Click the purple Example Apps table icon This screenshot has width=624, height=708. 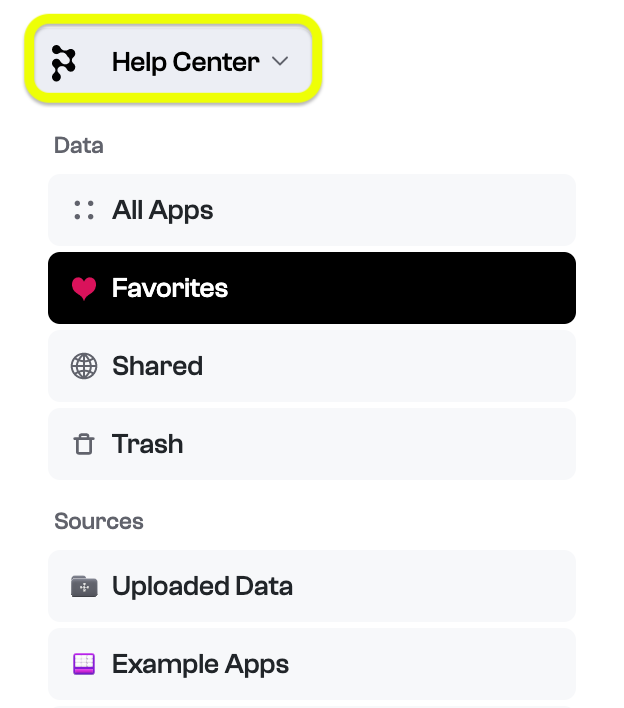[84, 664]
